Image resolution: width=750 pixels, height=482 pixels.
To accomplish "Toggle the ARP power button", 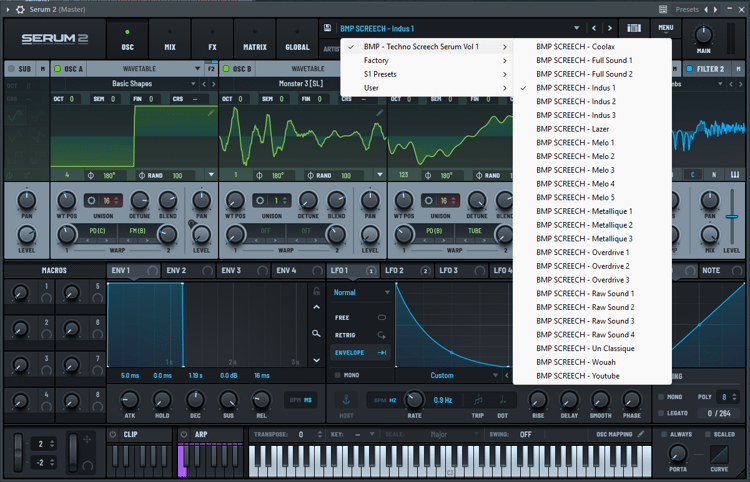I will [184, 434].
